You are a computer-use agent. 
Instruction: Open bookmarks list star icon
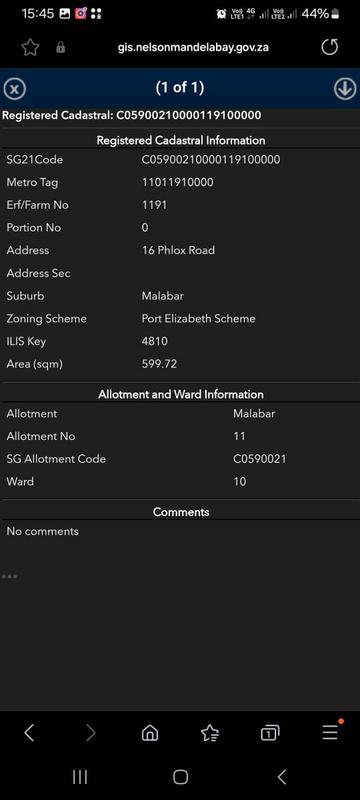(210, 733)
